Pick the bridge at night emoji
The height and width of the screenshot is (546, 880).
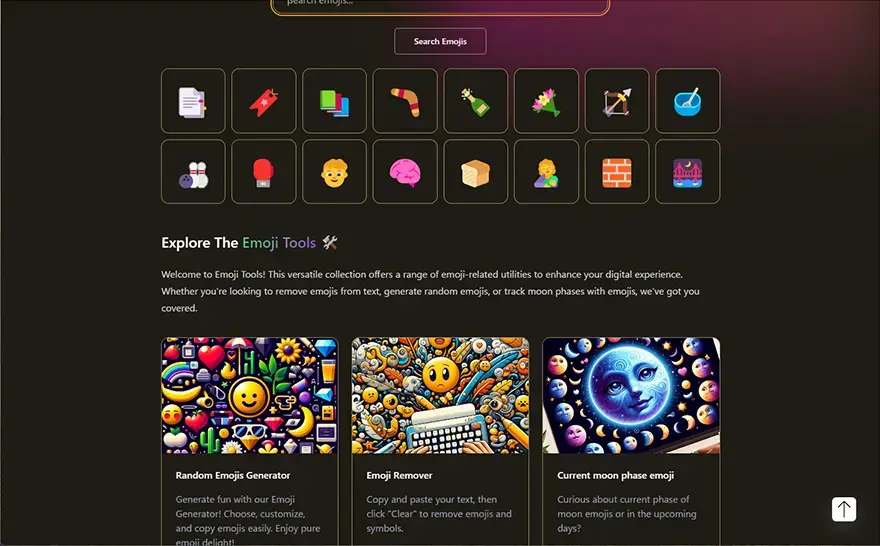pyautogui.click(x=688, y=172)
